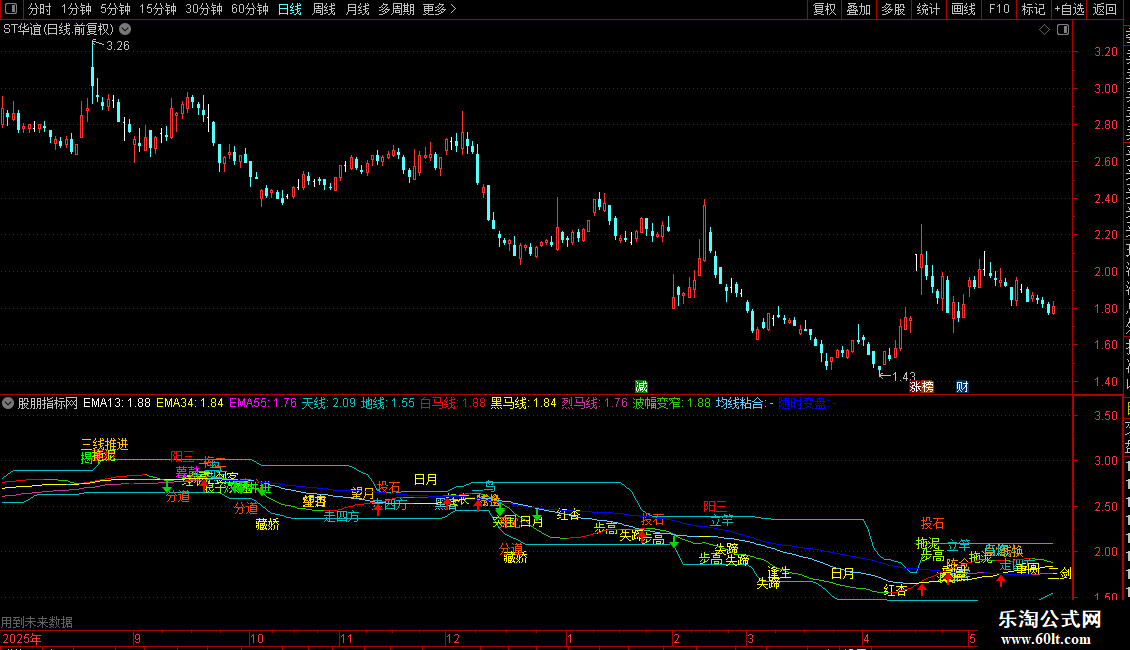
Task: Switch to 15分钟 period
Action: [158, 9]
